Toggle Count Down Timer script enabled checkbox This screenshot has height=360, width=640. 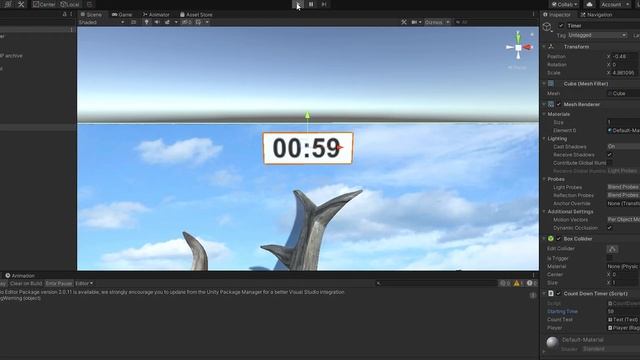[559, 293]
